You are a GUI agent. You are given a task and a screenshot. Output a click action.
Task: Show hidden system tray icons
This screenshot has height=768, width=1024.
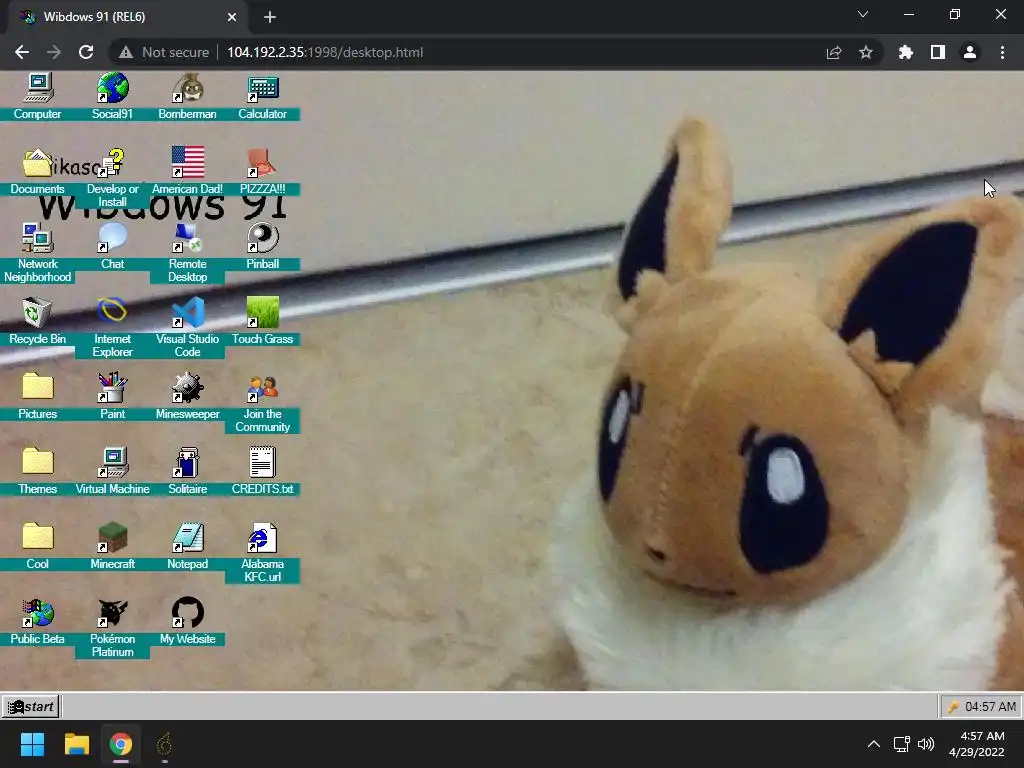click(874, 744)
